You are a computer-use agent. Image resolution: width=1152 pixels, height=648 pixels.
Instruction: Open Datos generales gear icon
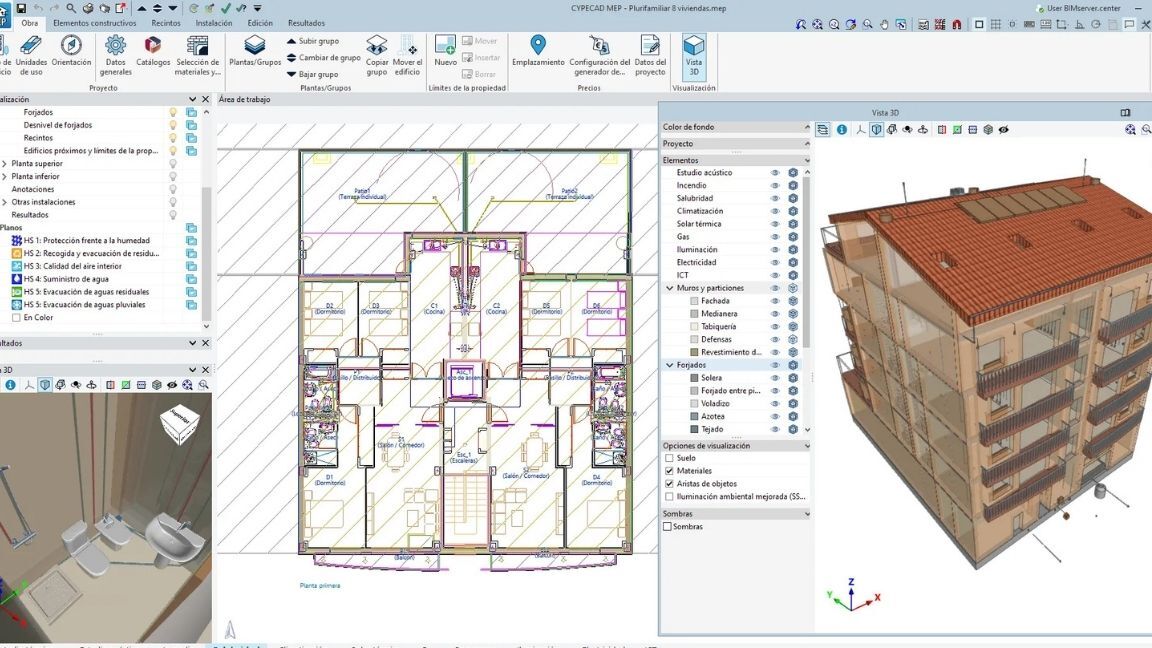coord(116,45)
